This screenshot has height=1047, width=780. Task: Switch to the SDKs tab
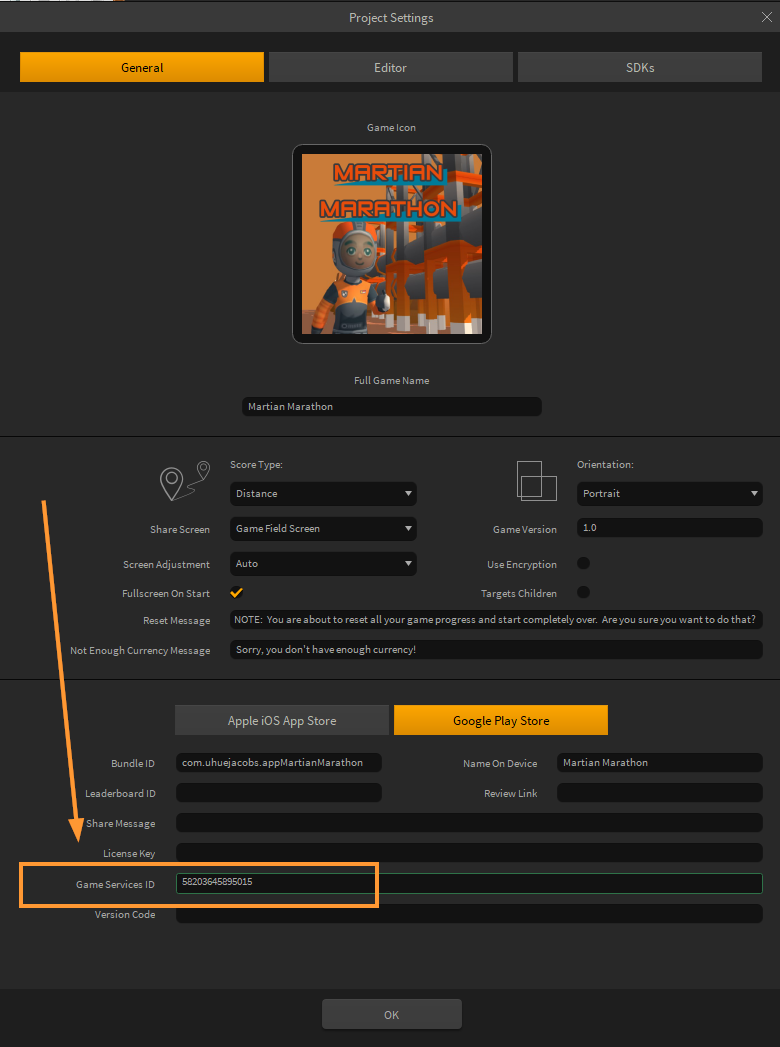[x=639, y=68]
